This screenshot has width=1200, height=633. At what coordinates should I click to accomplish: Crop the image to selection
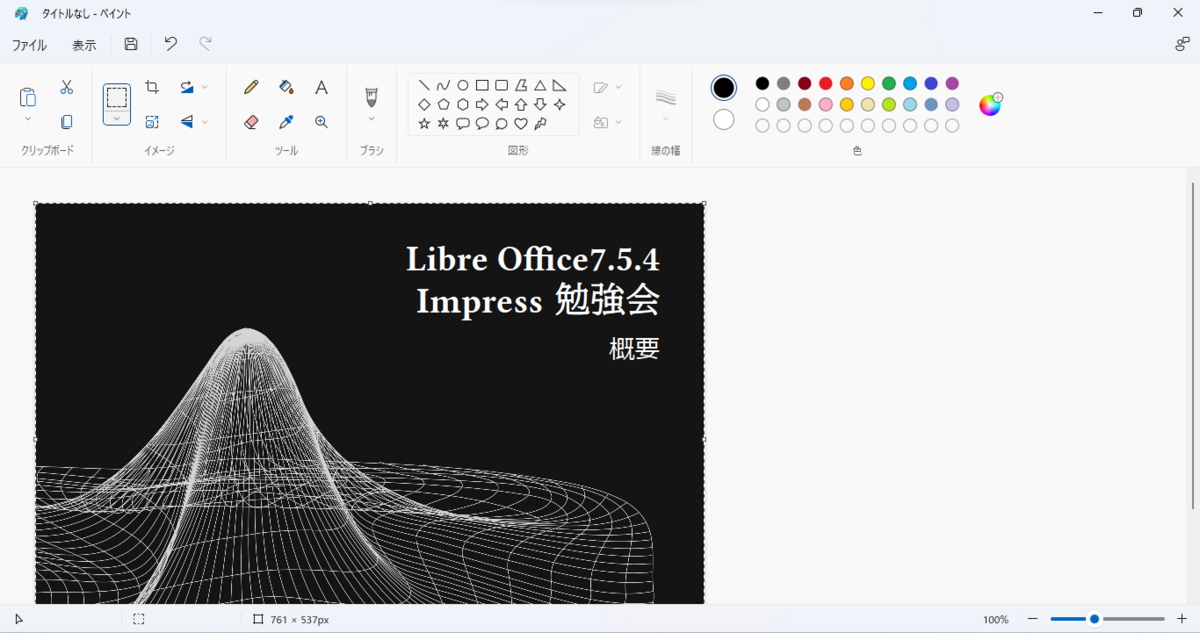[x=152, y=87]
